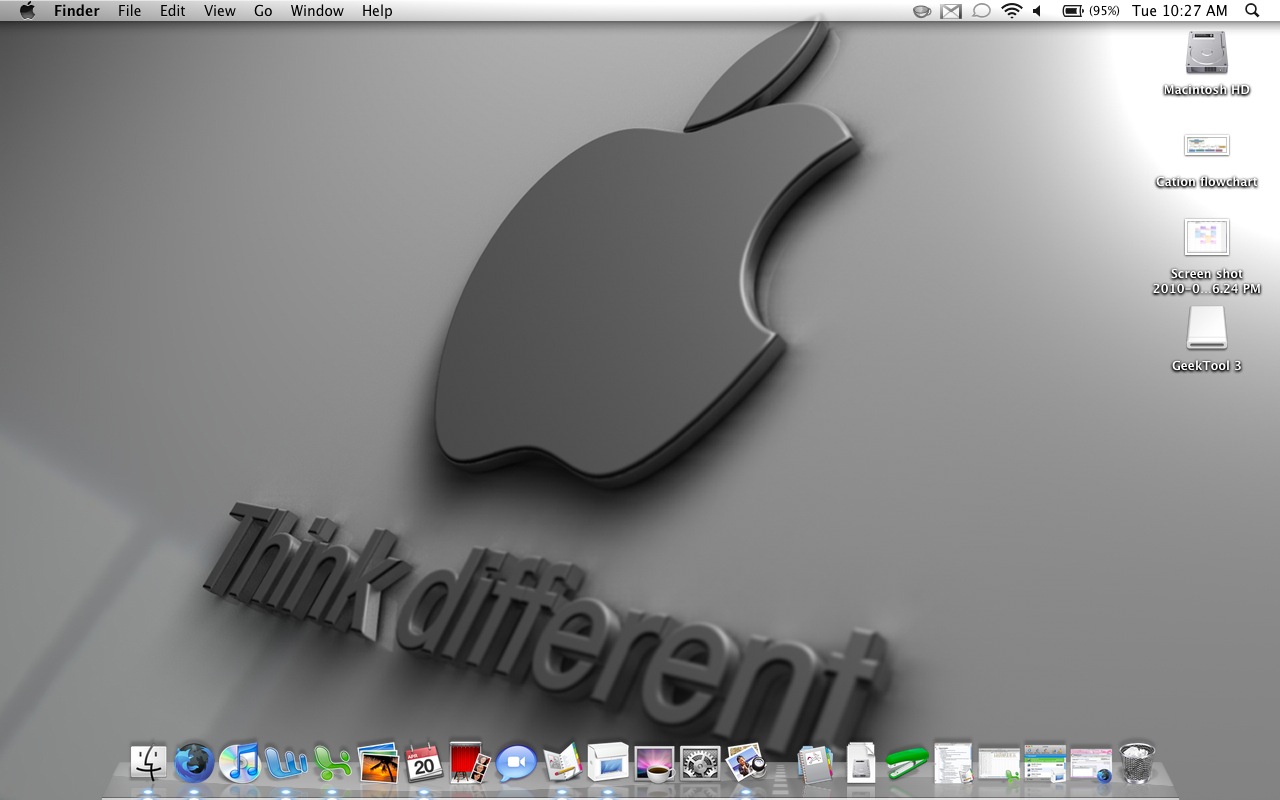Launch the blue globe browser in Dock
Image resolution: width=1280 pixels, height=800 pixels.
194,763
